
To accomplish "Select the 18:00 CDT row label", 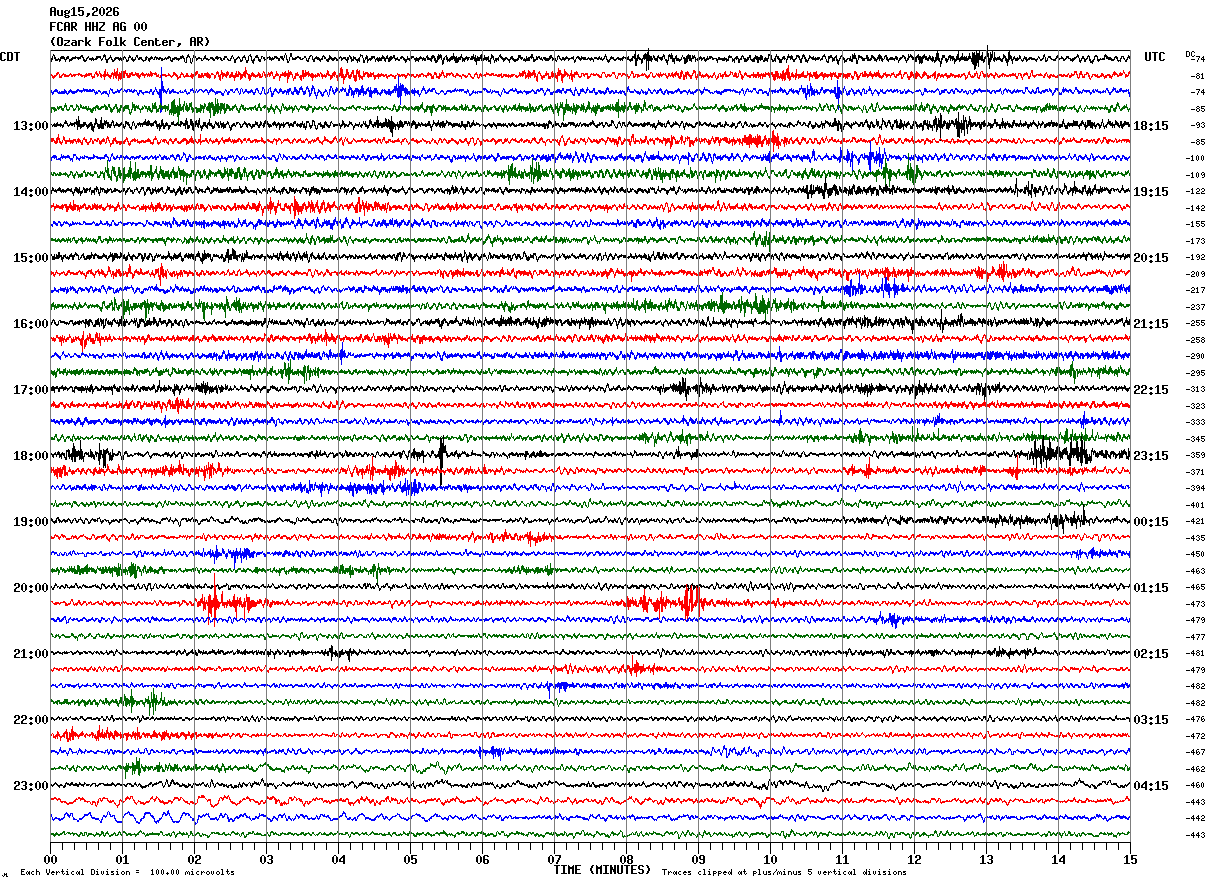I will point(31,456).
